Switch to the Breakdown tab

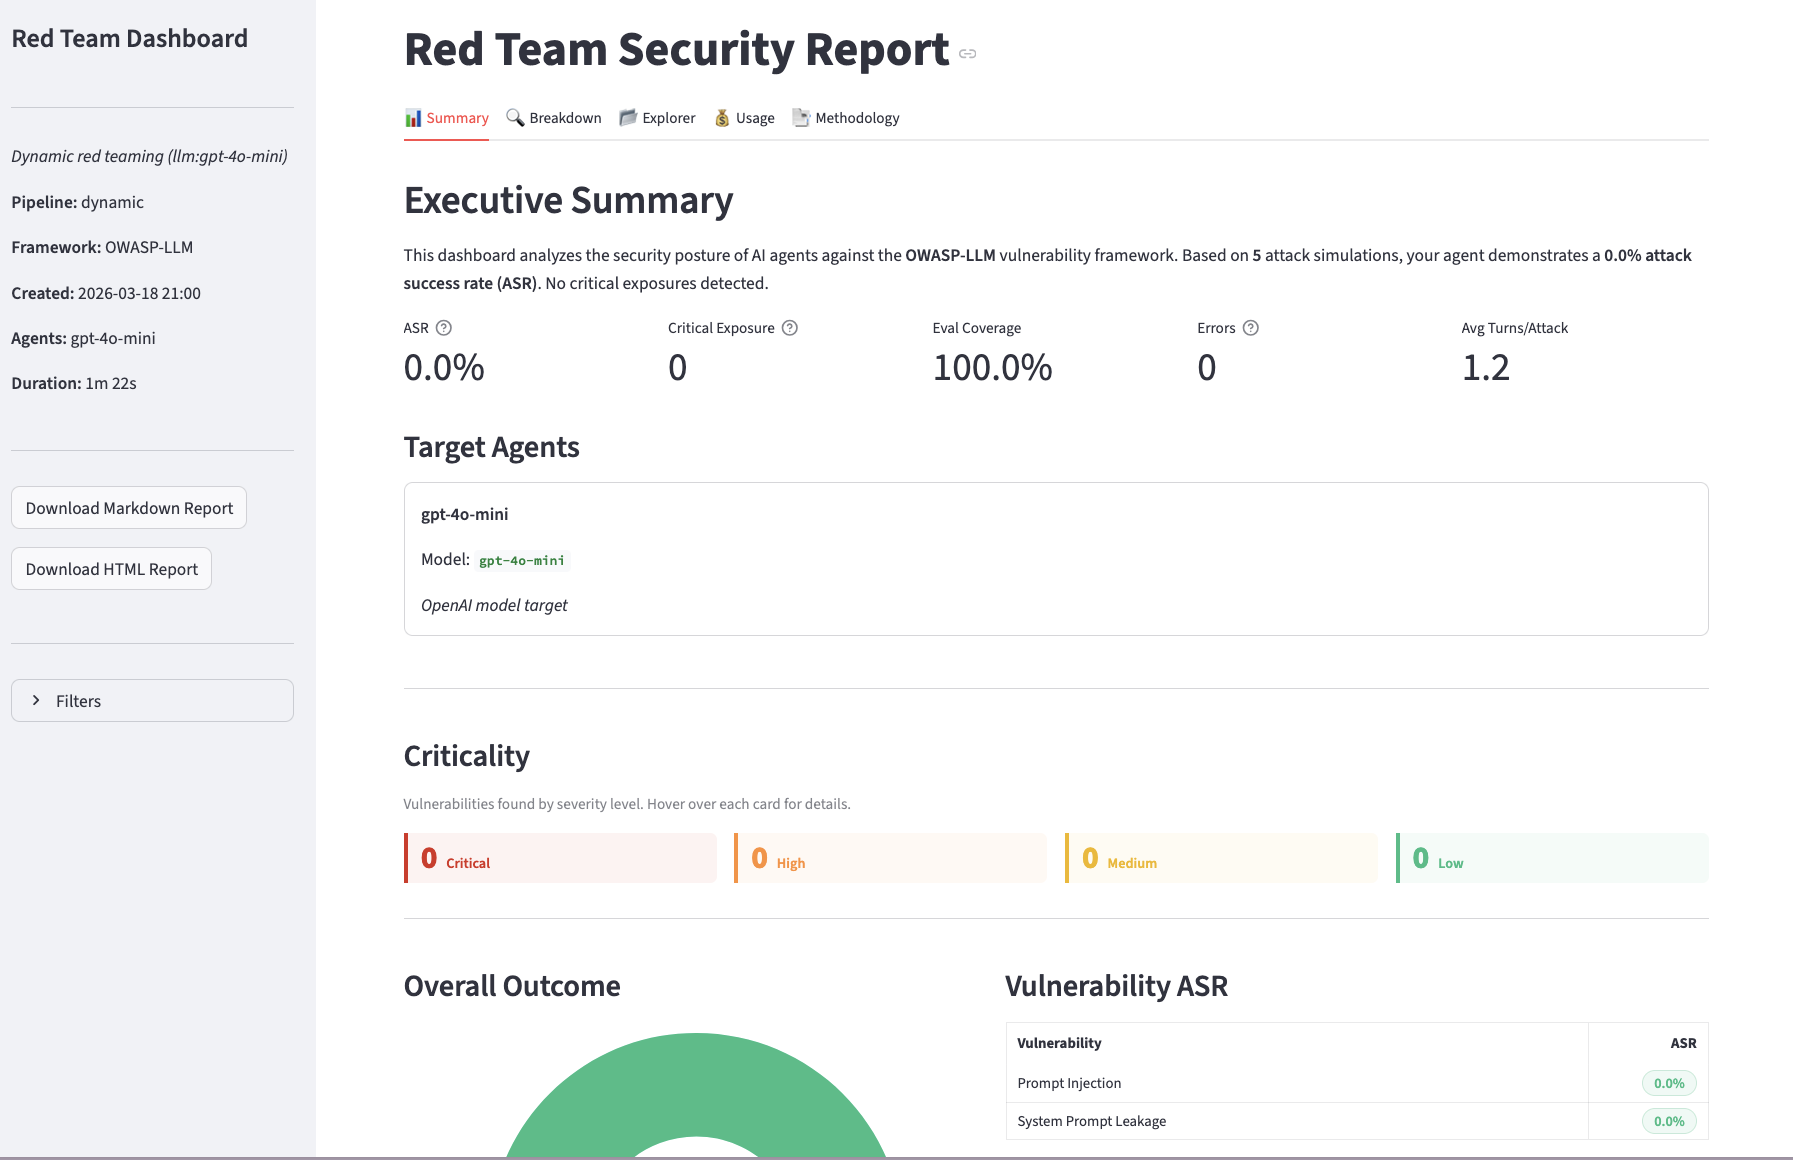coord(565,117)
